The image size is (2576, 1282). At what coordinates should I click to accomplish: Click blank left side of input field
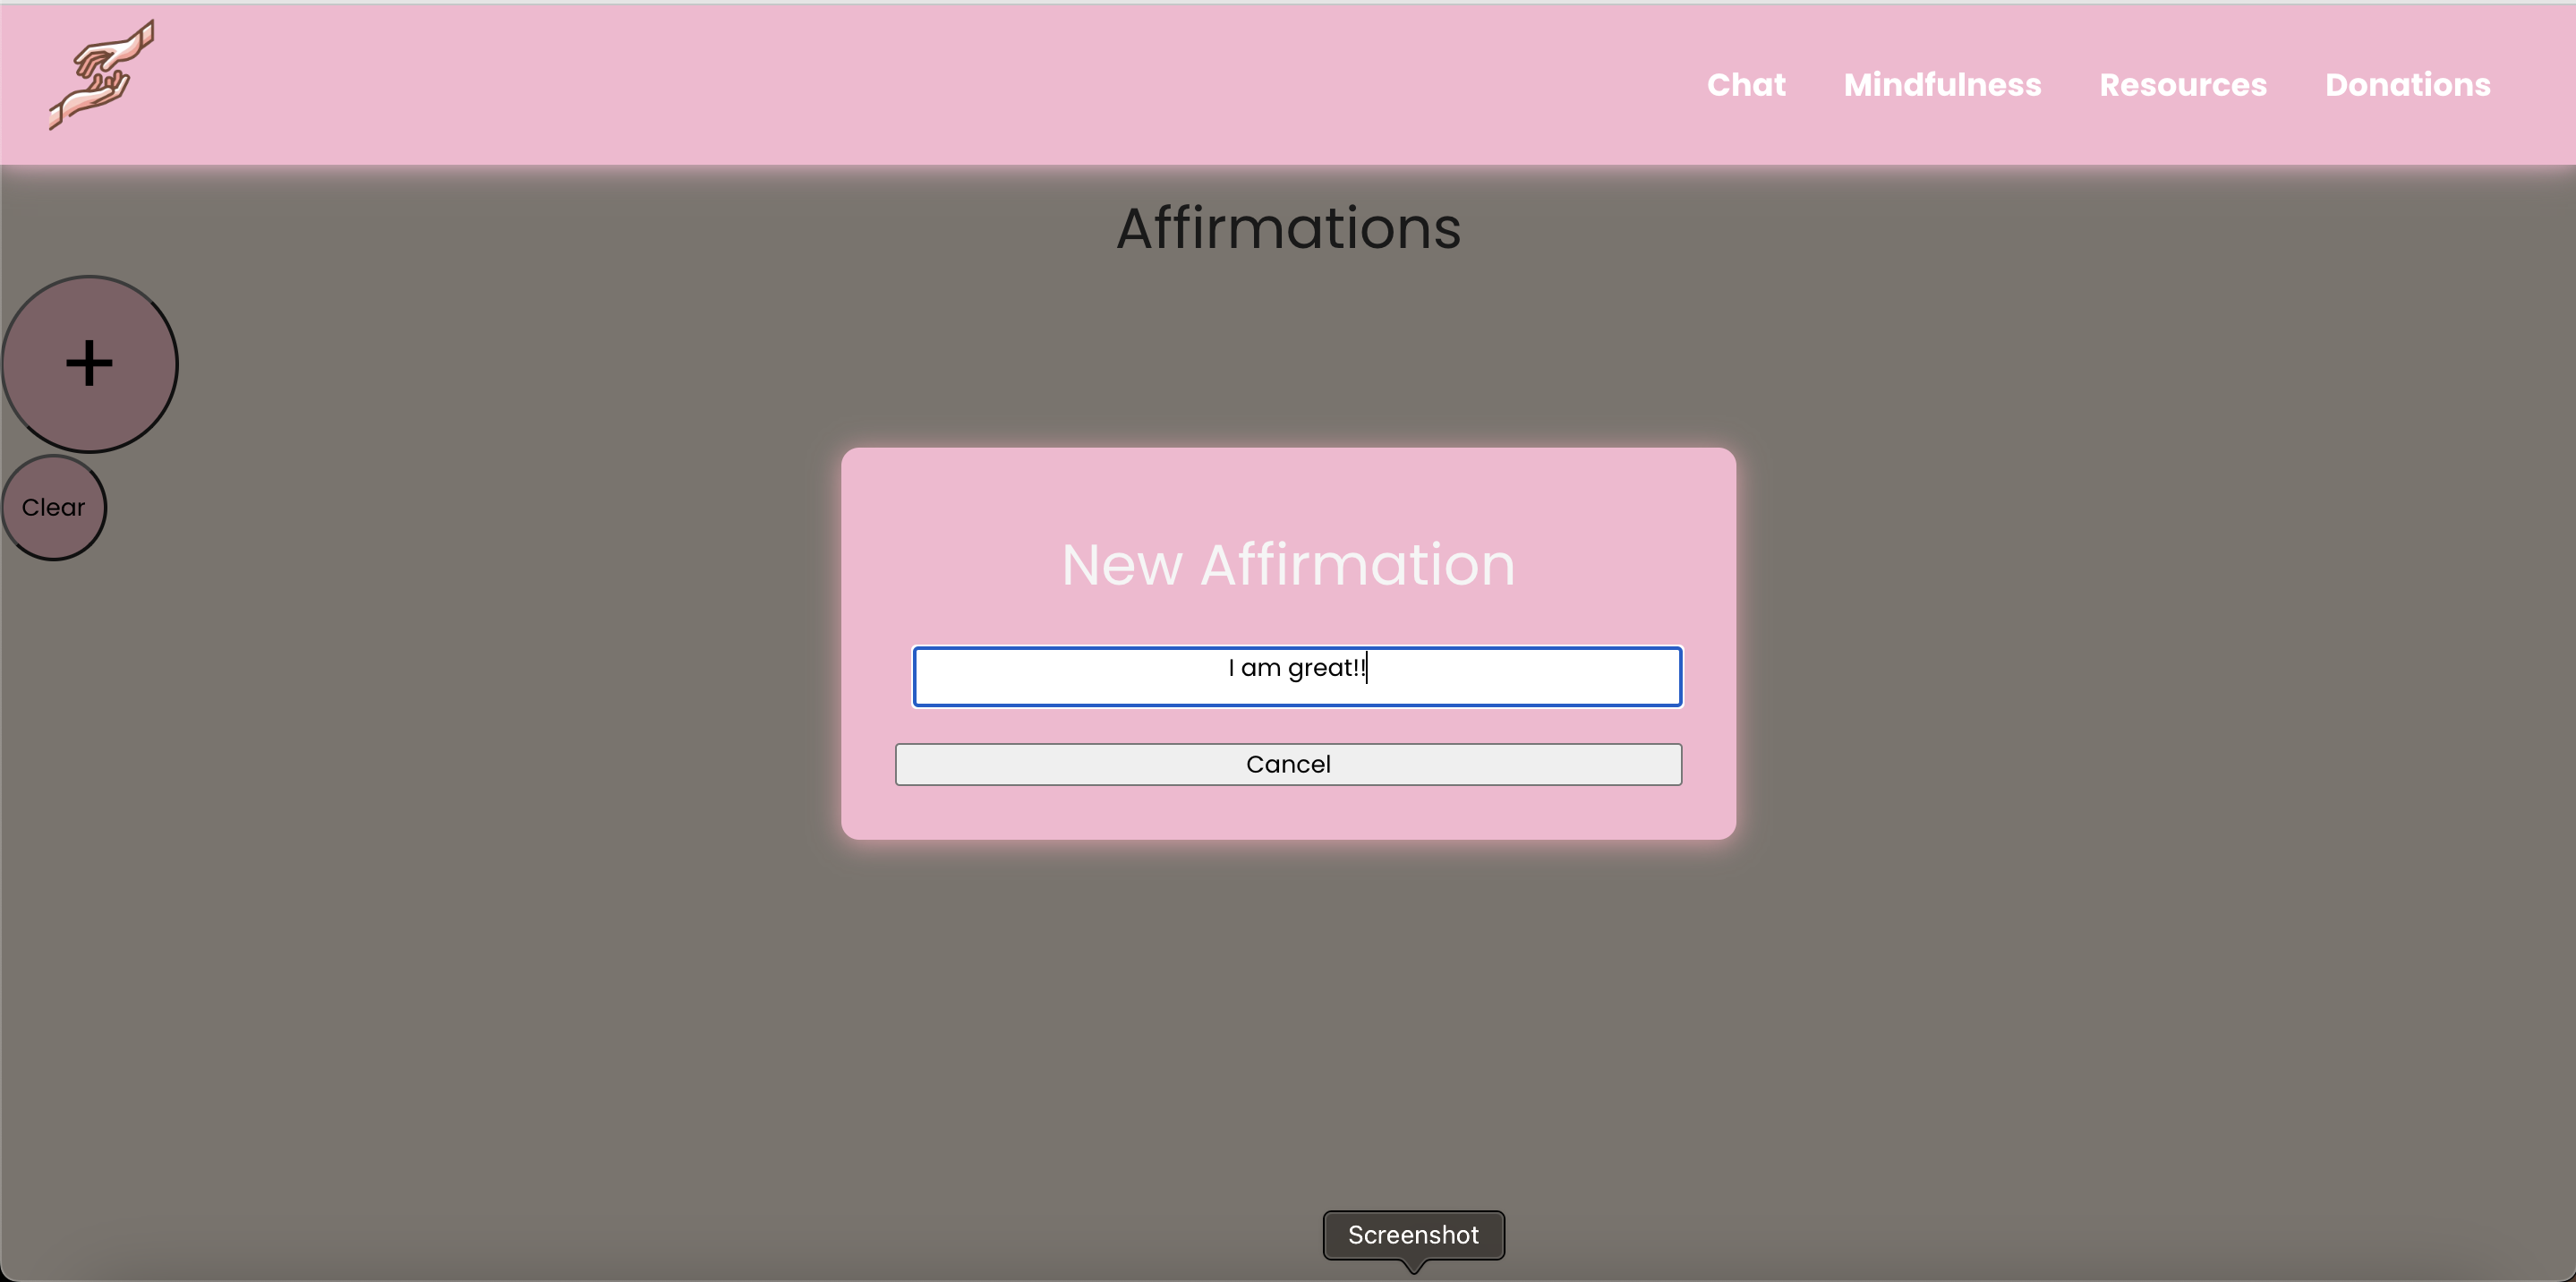click(1040, 677)
